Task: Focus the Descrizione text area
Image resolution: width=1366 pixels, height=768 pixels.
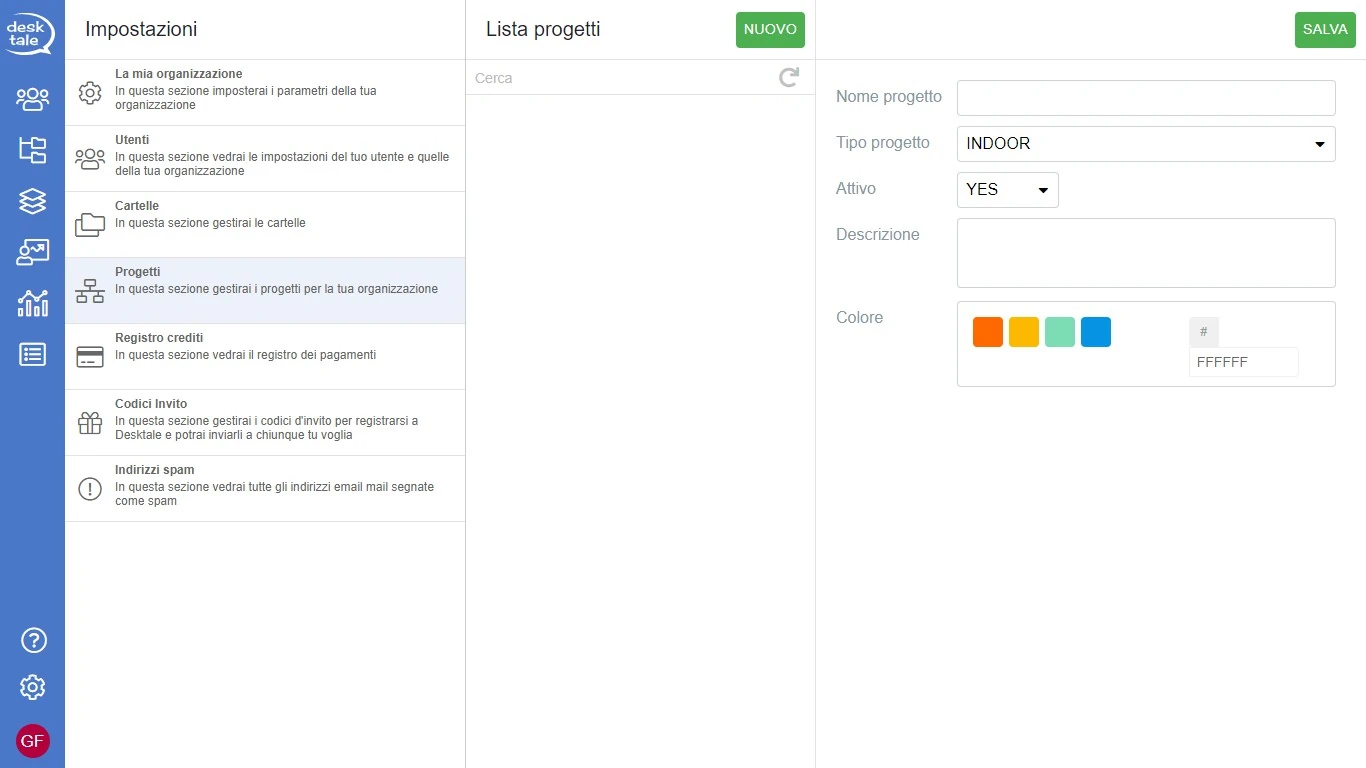Action: 1146,253
